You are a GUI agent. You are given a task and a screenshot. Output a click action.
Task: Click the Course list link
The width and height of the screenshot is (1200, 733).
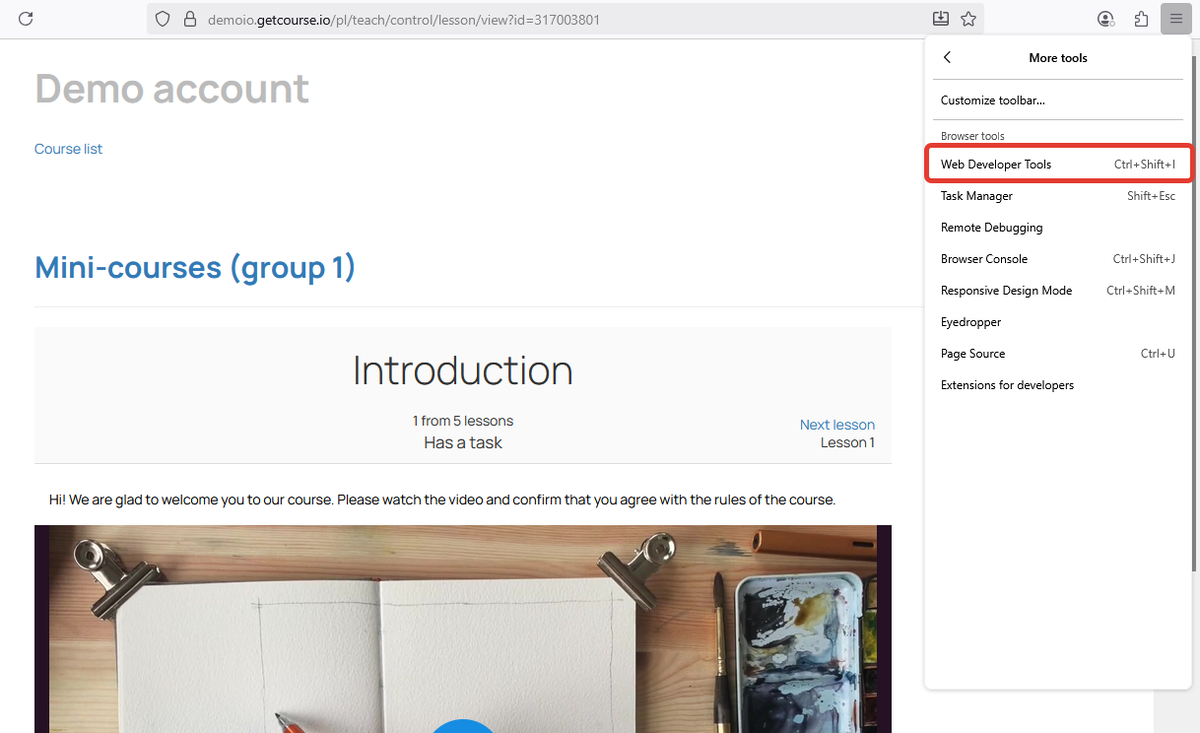click(68, 149)
